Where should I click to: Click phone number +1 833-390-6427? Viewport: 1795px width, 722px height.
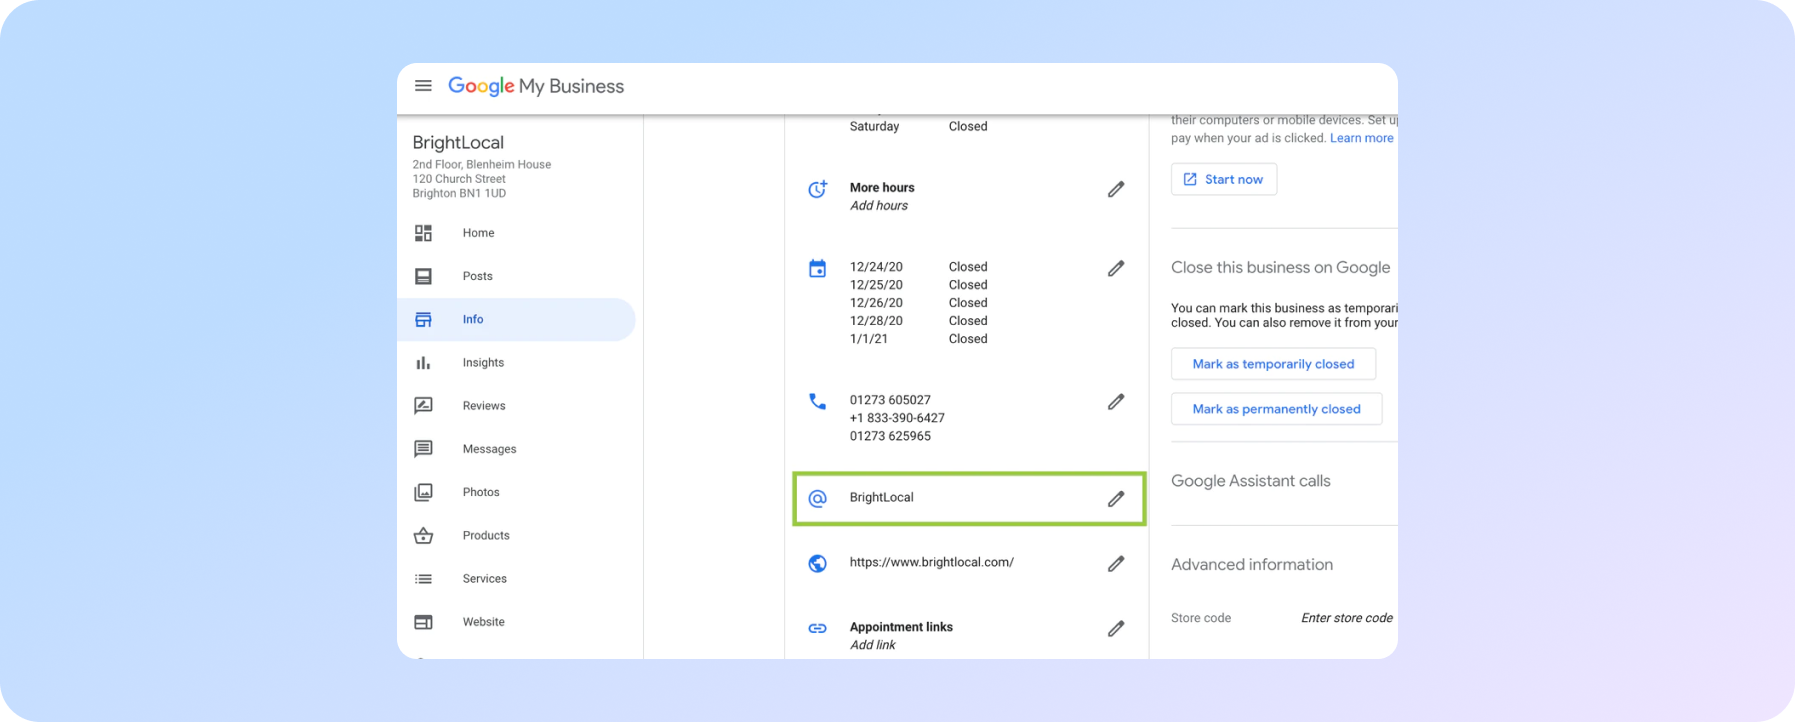[x=897, y=418]
